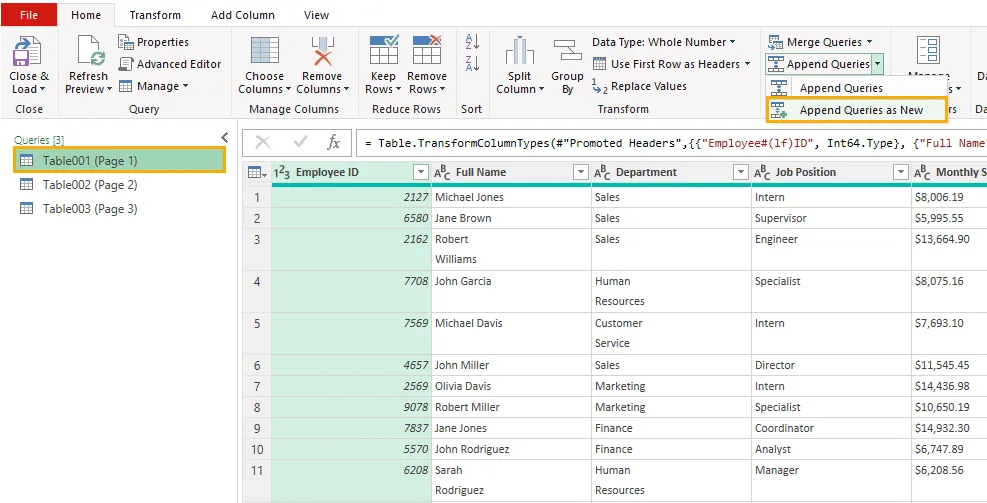The width and height of the screenshot is (987, 503).
Task: Click the ABC type icon on Full Name
Action: coord(442,172)
